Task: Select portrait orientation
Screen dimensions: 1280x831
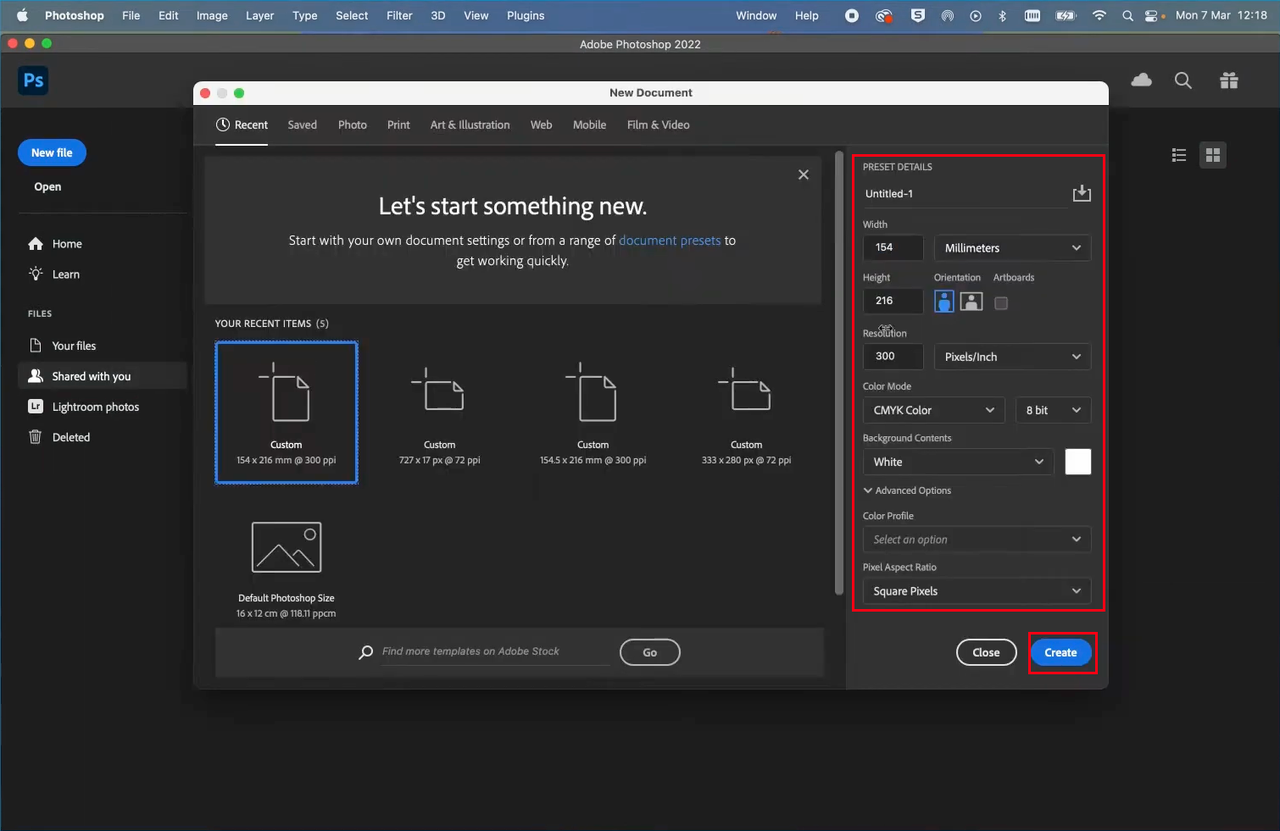Action: click(x=944, y=300)
